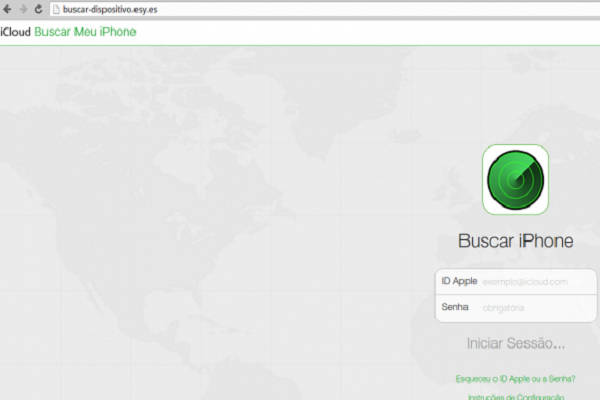Go back with the browser back arrow

click(7, 9)
